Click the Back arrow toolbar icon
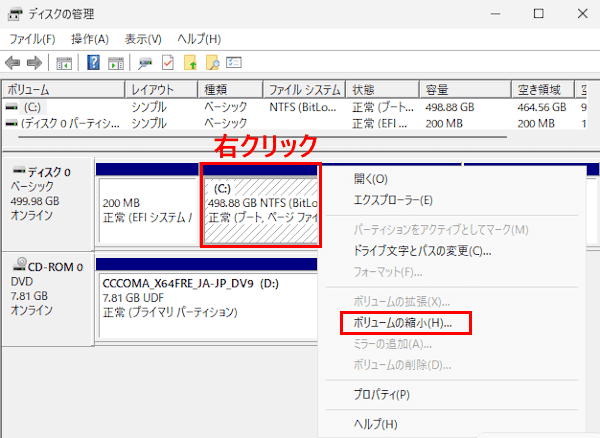The image size is (600, 438). coord(13,63)
